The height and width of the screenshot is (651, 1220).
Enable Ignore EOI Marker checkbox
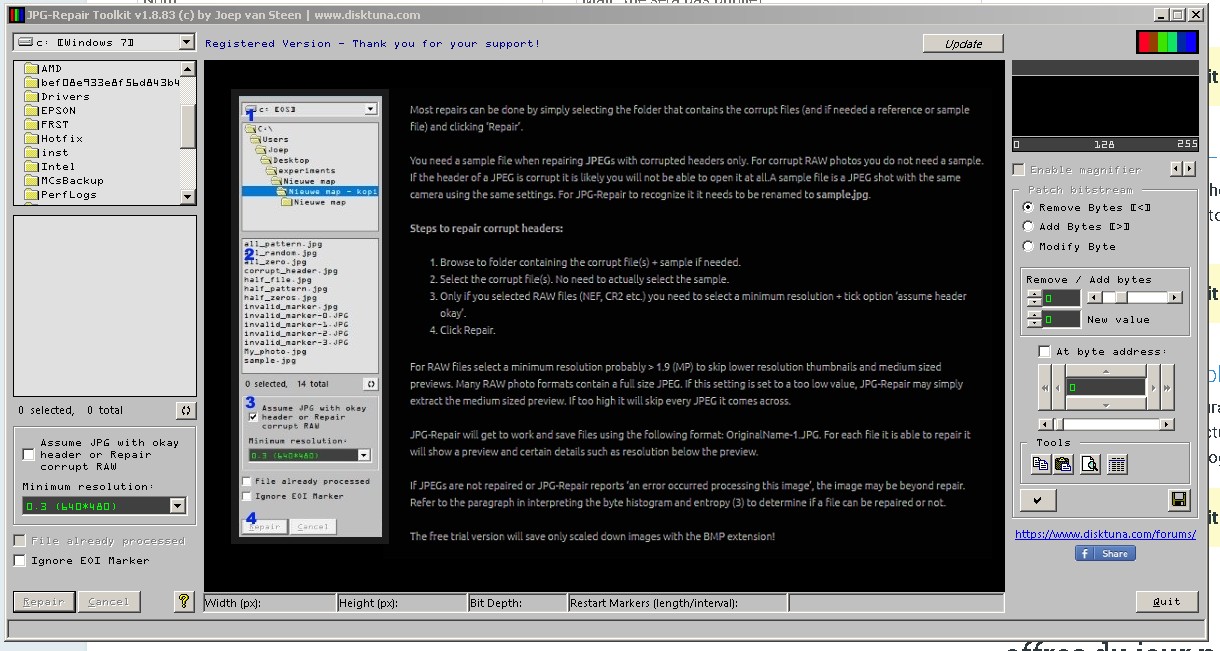20,561
